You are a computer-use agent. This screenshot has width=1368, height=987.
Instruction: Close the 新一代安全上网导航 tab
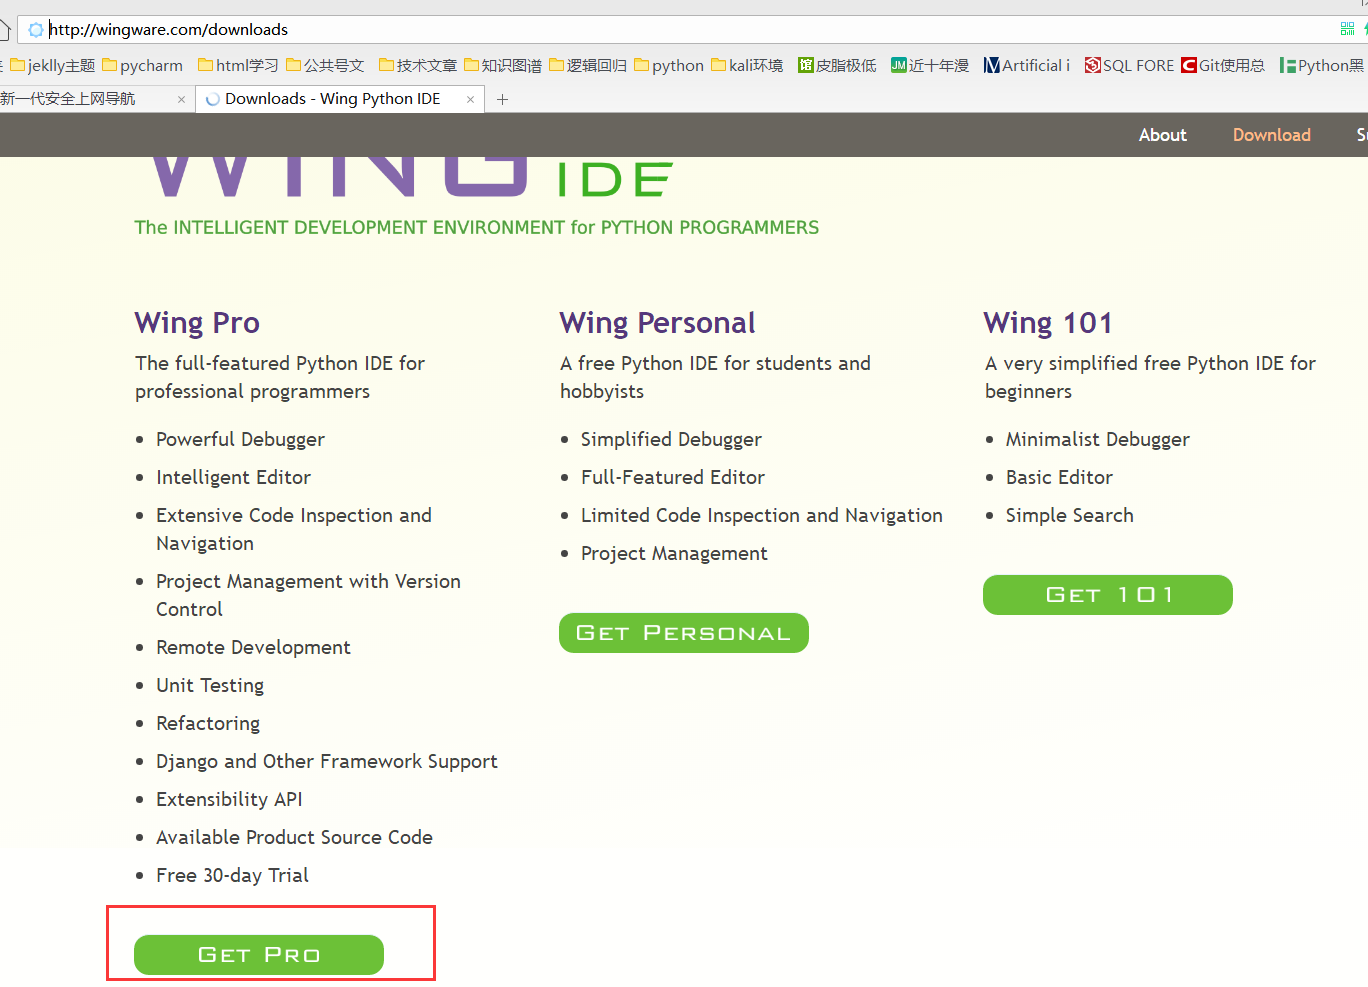point(181,99)
